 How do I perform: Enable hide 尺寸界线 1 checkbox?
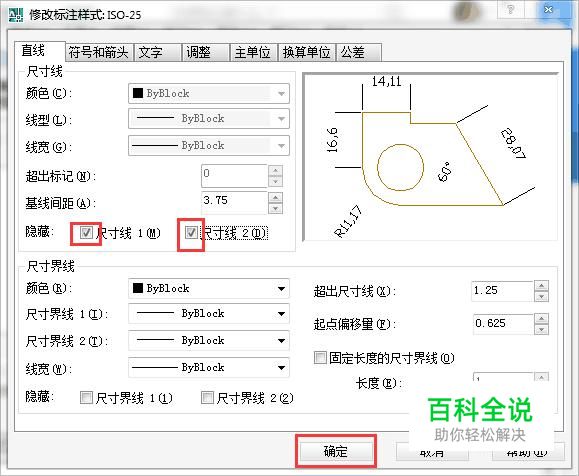click(86, 398)
